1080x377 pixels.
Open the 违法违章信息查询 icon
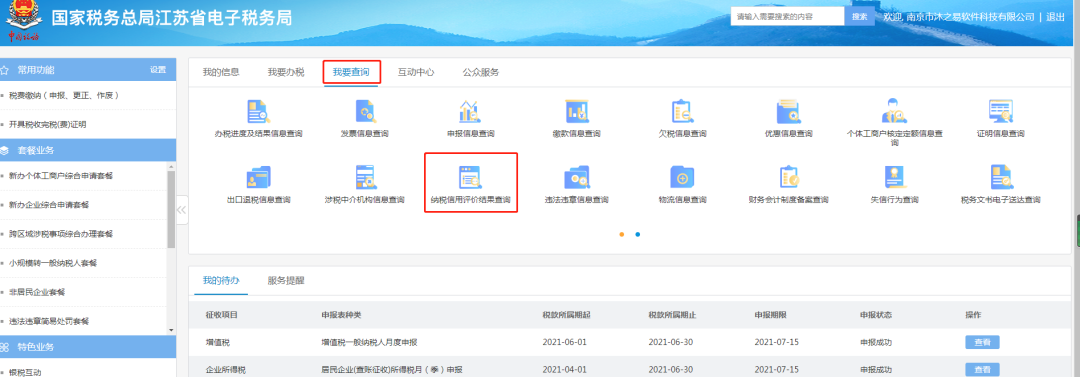[576, 177]
